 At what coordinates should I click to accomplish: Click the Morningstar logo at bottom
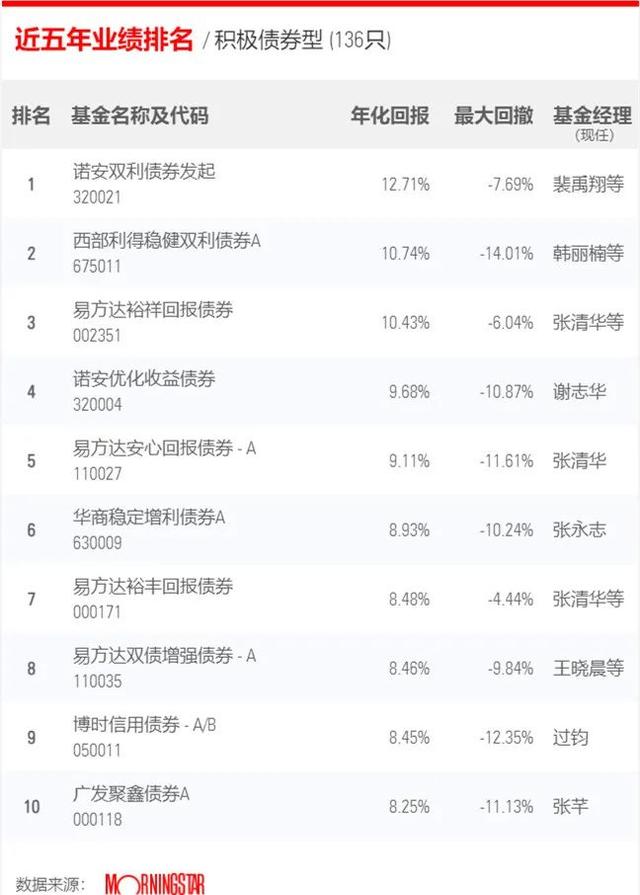[x=155, y=884]
